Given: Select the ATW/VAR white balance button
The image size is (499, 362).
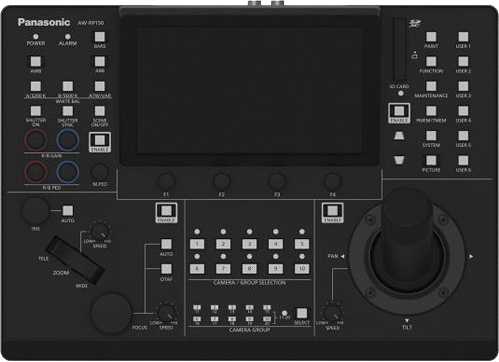Looking at the screenshot, I should point(99,86).
